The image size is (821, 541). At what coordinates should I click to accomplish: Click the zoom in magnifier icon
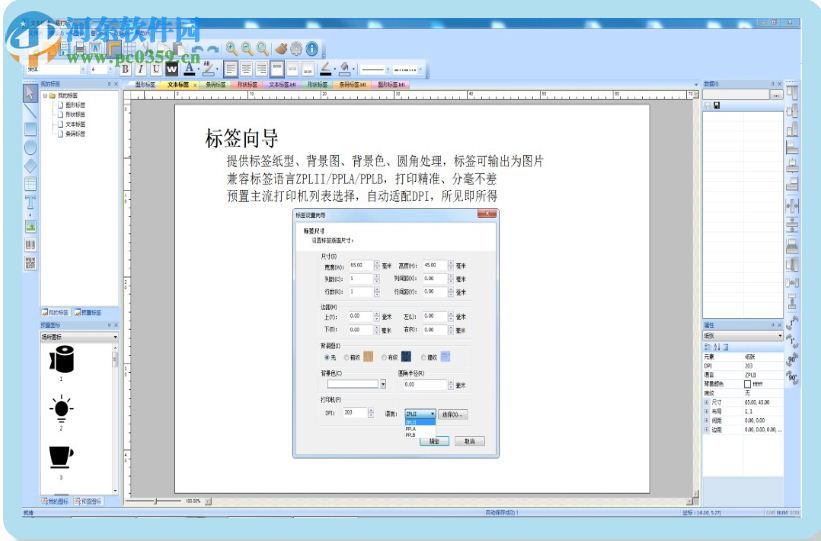point(231,49)
